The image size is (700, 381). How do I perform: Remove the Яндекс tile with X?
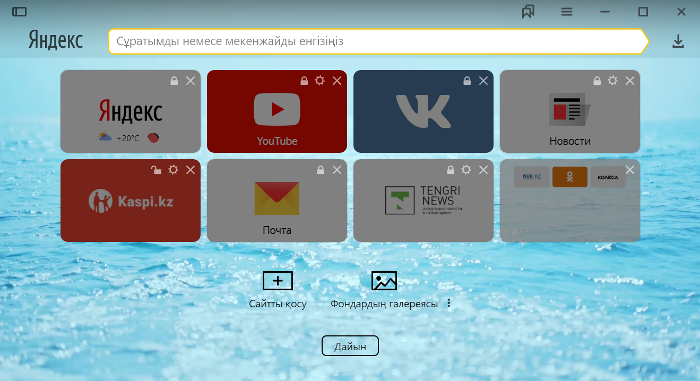pyautogui.click(x=190, y=81)
